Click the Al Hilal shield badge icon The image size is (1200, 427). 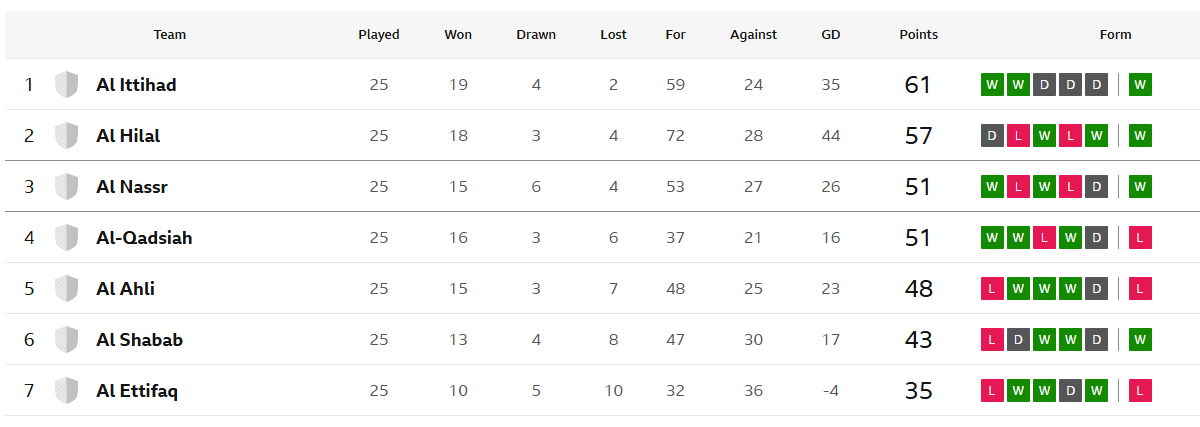point(67,136)
